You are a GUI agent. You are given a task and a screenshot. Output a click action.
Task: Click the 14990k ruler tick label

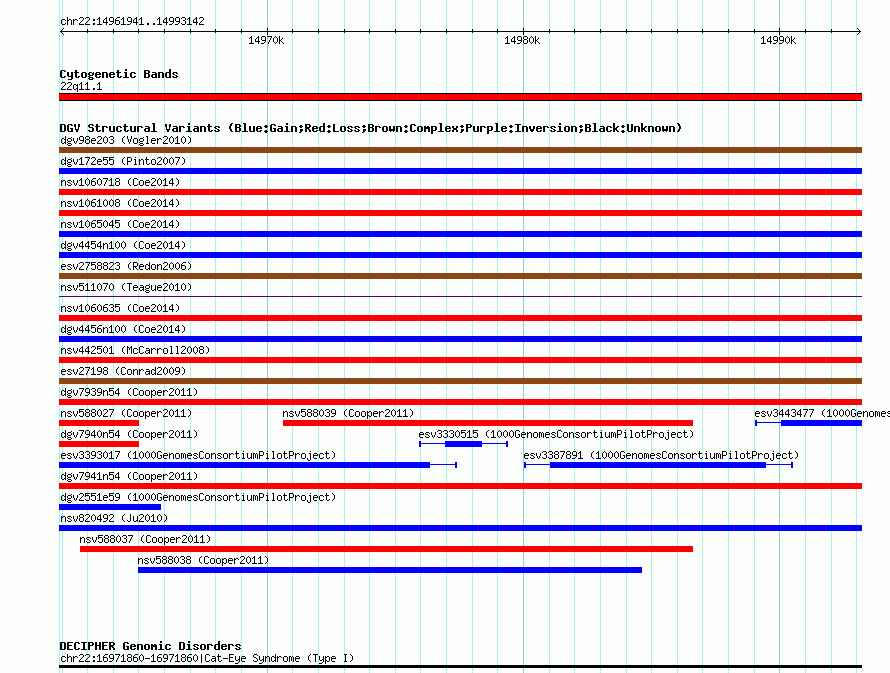coord(778,40)
